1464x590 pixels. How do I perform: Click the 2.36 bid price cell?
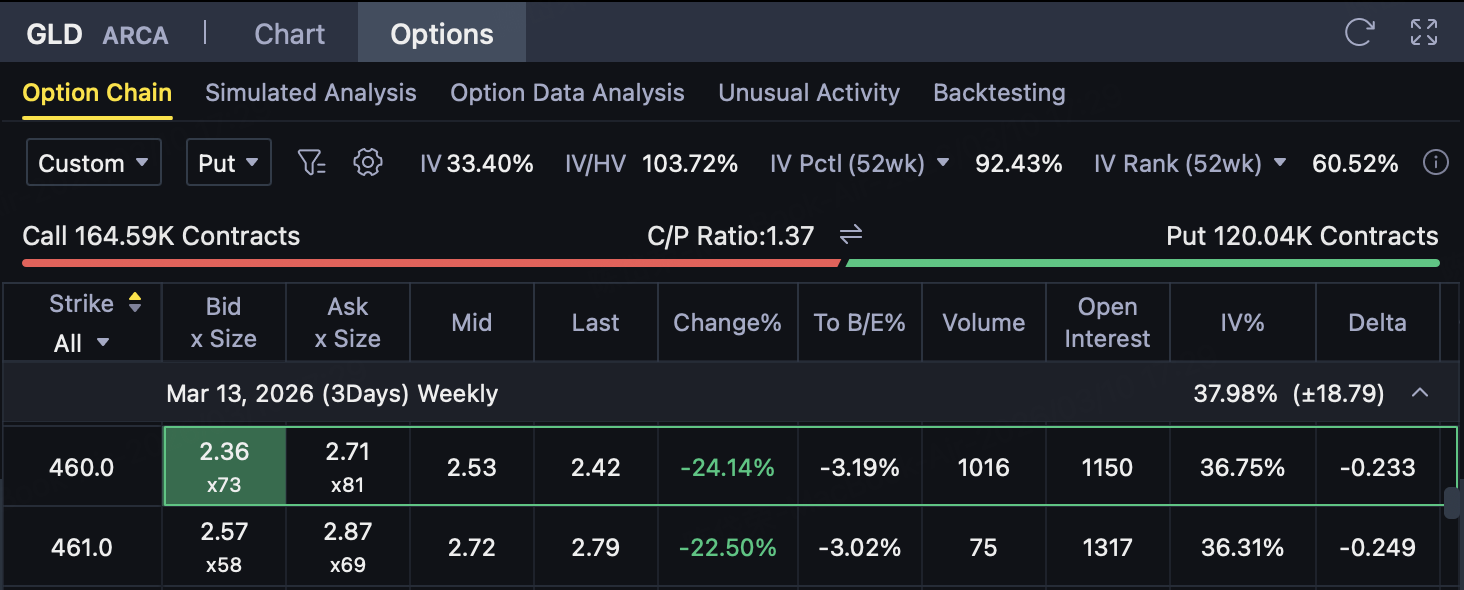pos(224,466)
